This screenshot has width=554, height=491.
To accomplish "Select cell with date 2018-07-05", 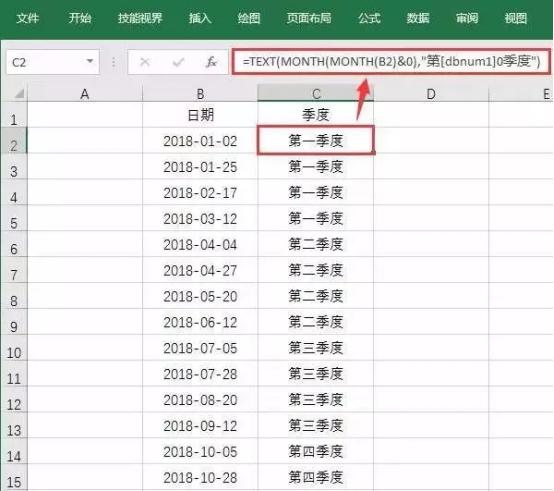I will (200, 348).
